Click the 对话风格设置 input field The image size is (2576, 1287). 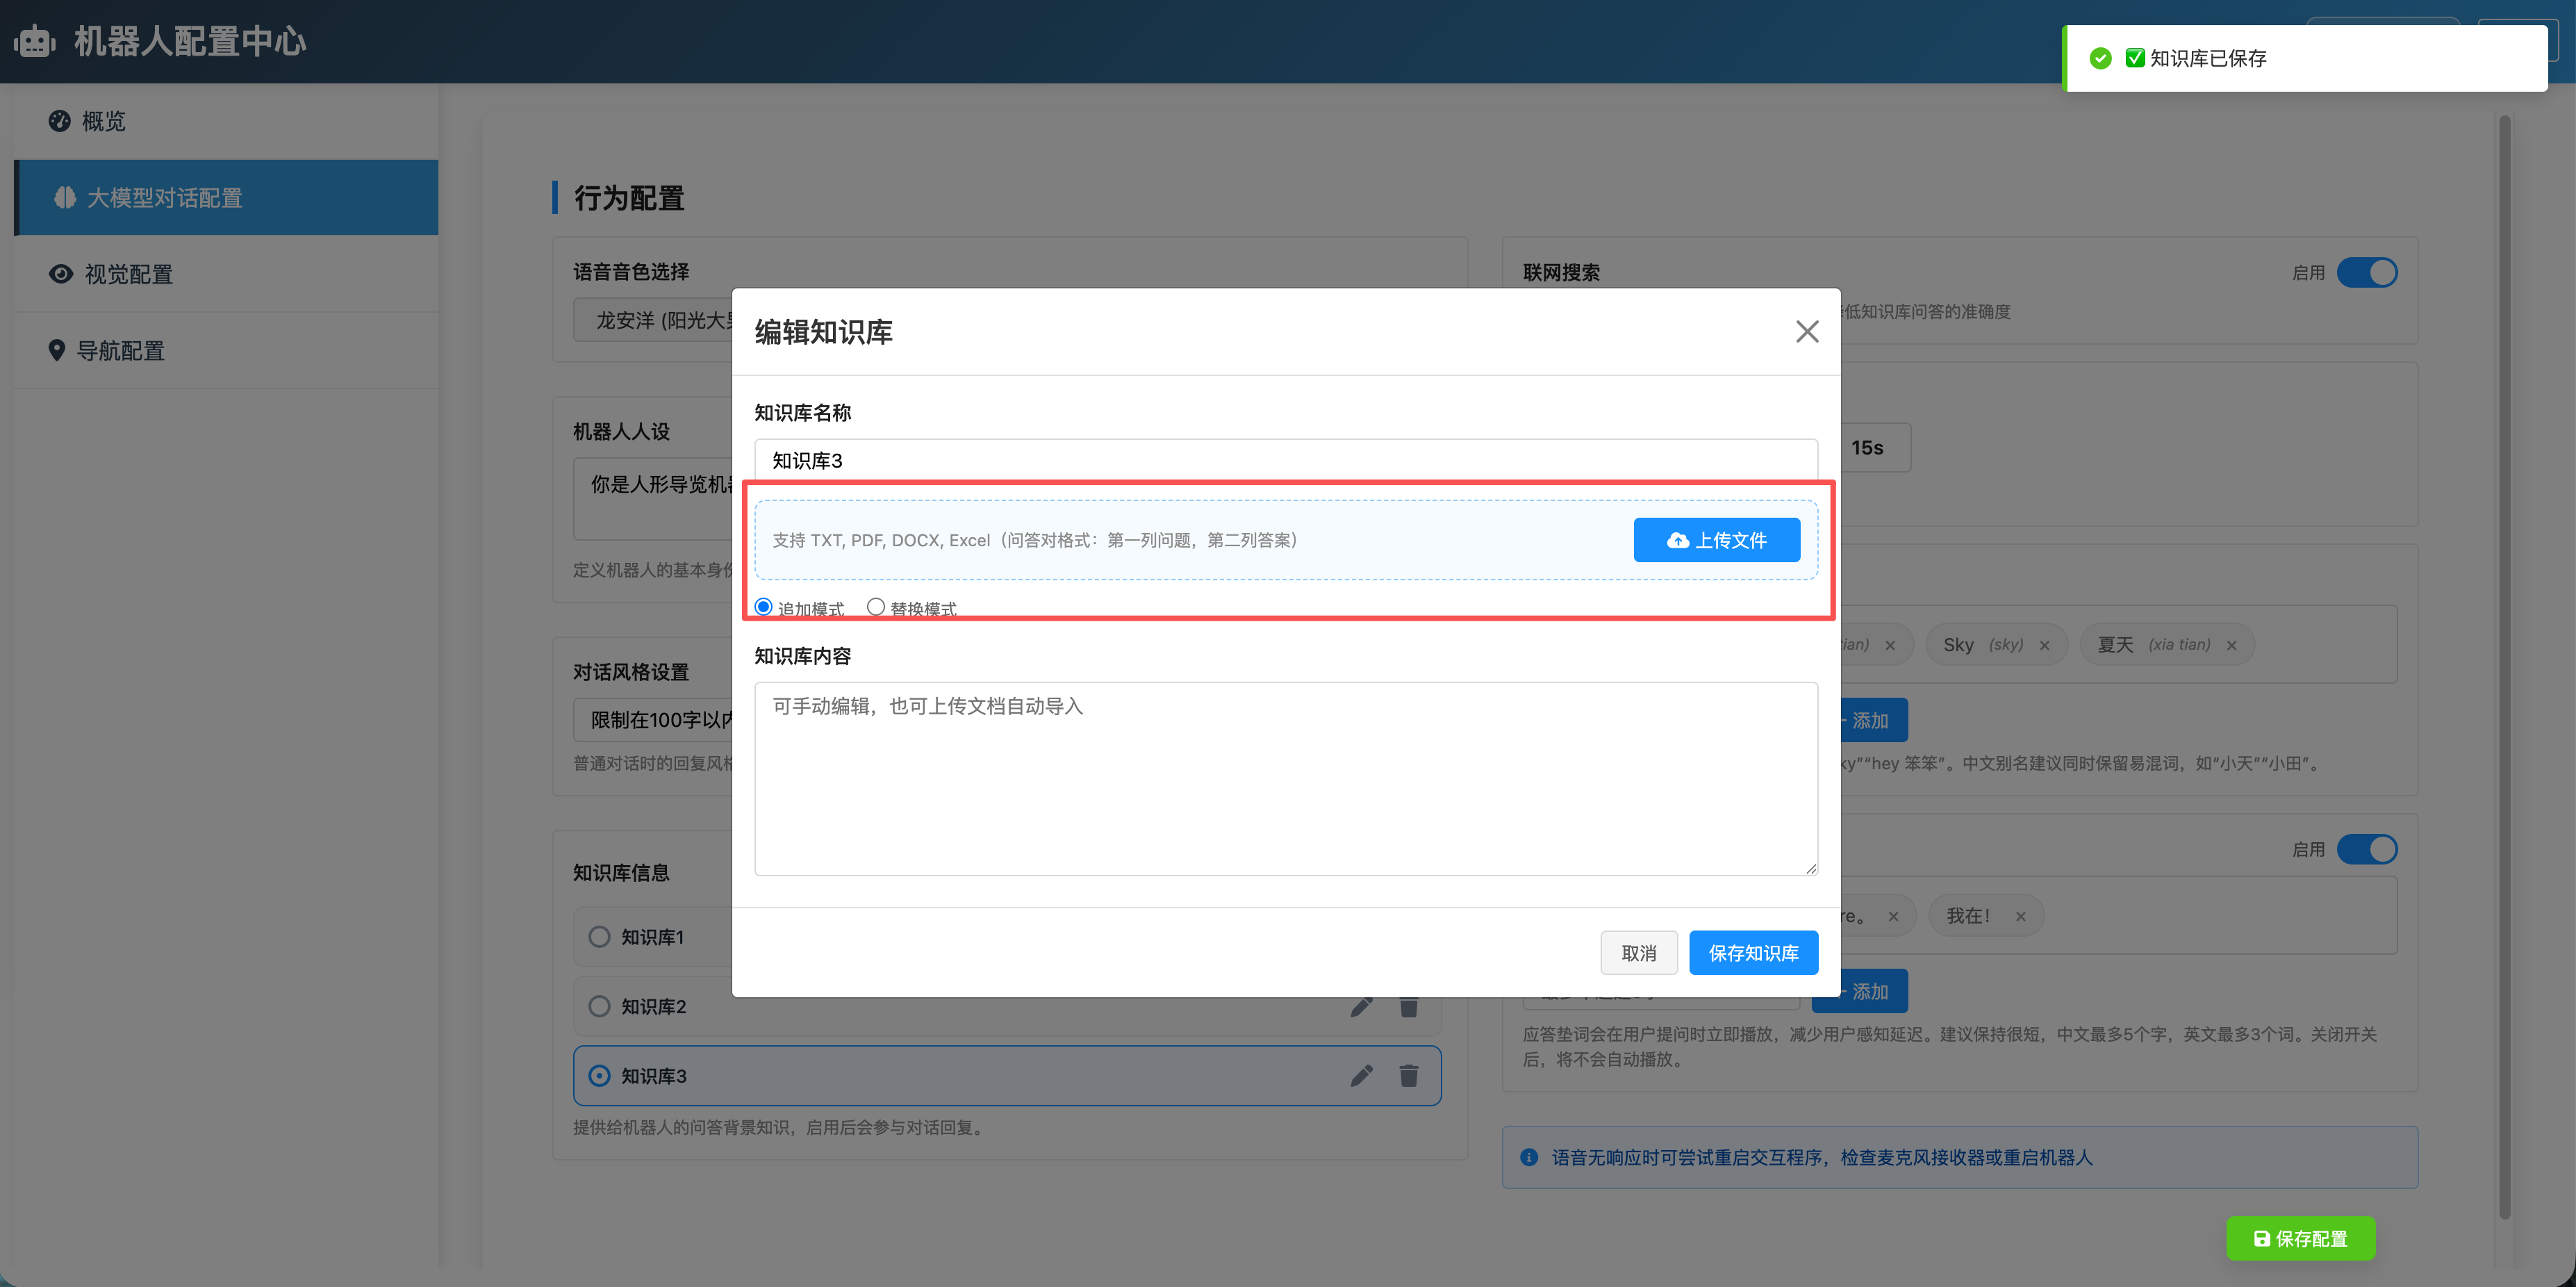653,720
